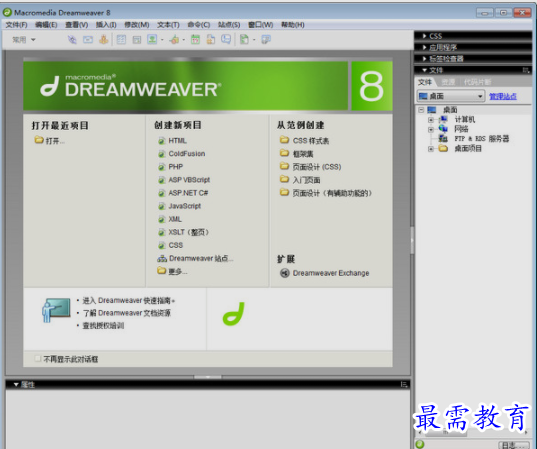537x449 pixels.
Task: Create a new ASP VBScript document
Action: 189,180
